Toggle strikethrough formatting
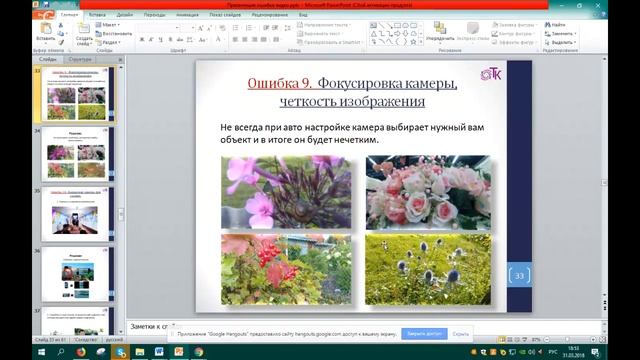This screenshot has height=360, width=640. point(180,40)
